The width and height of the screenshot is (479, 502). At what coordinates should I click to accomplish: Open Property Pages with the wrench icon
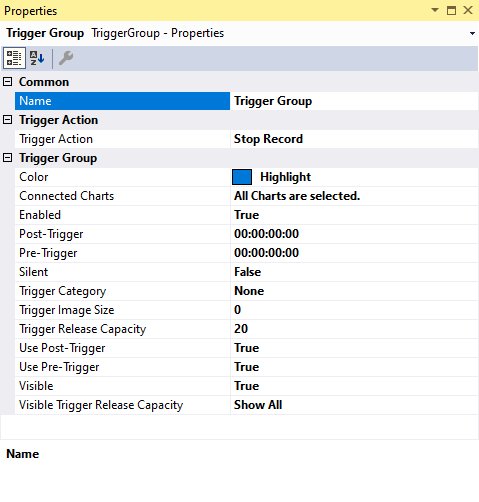[x=66, y=58]
